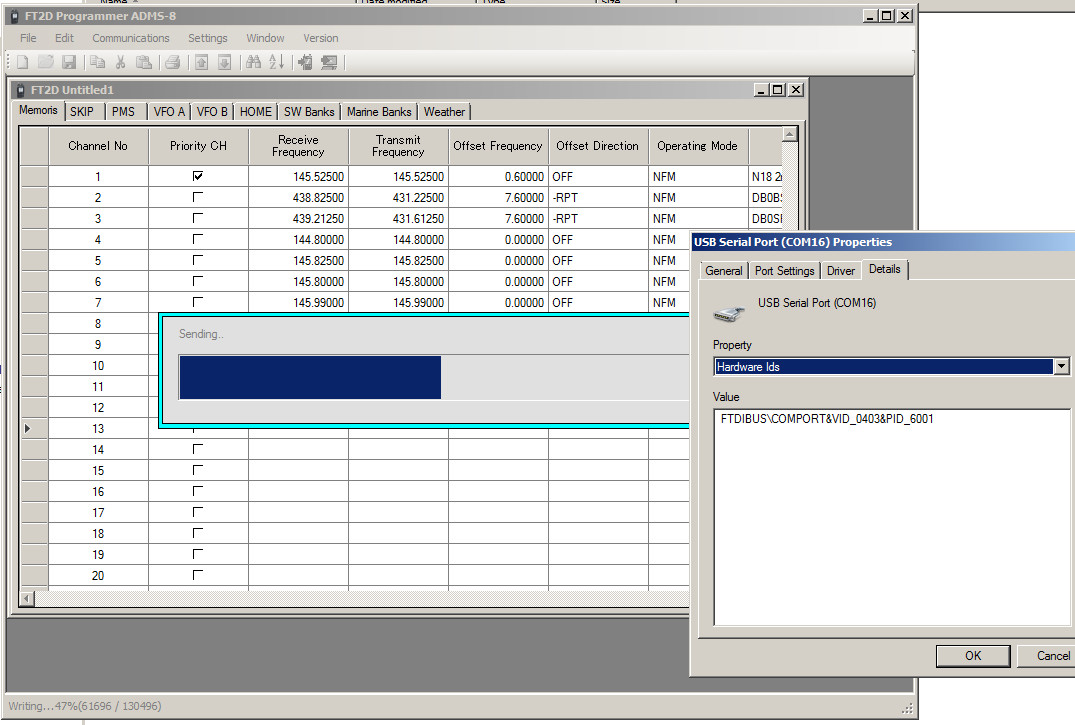Click the Hardware Ids value FTDIBUS\COMPORT&VID_0403&PID_6001
This screenshot has width=1075, height=725.
coord(827,419)
